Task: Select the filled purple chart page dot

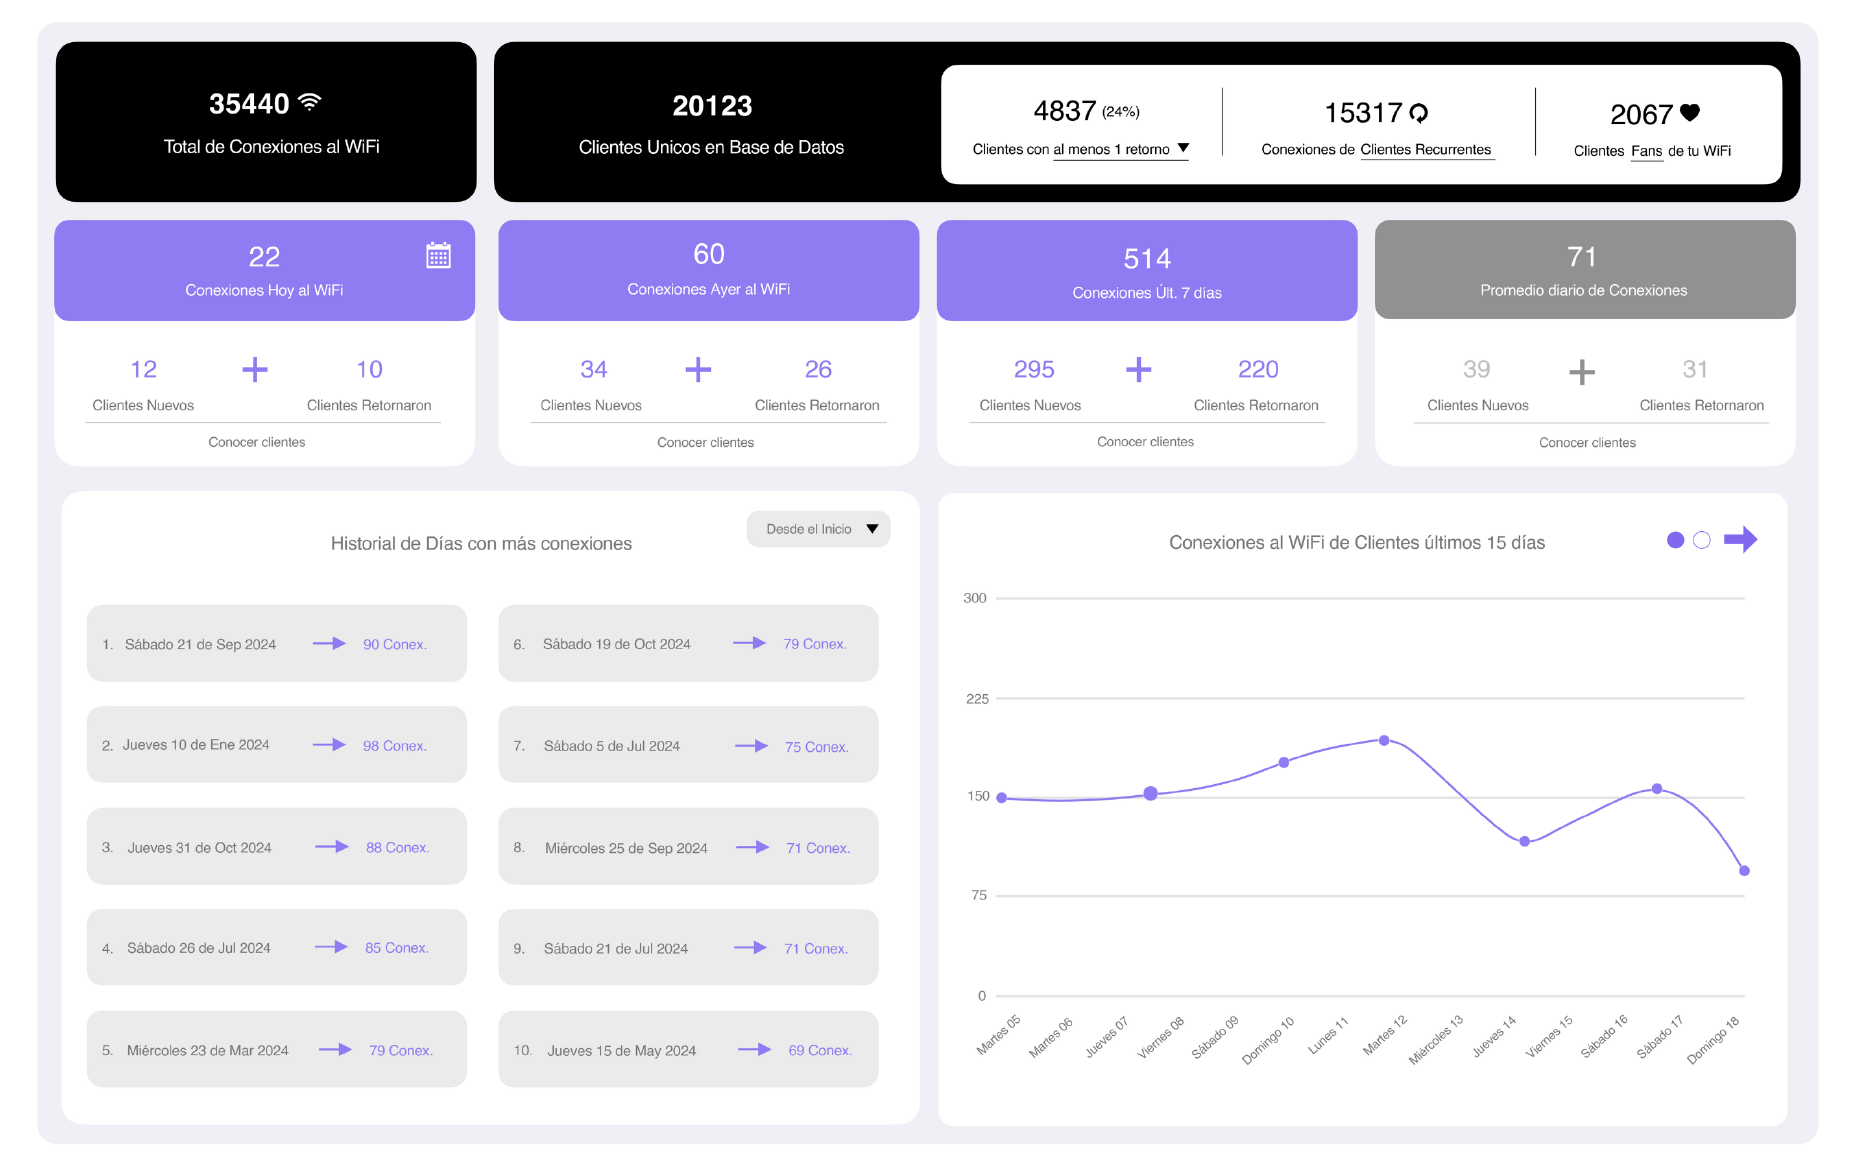Action: [1675, 540]
